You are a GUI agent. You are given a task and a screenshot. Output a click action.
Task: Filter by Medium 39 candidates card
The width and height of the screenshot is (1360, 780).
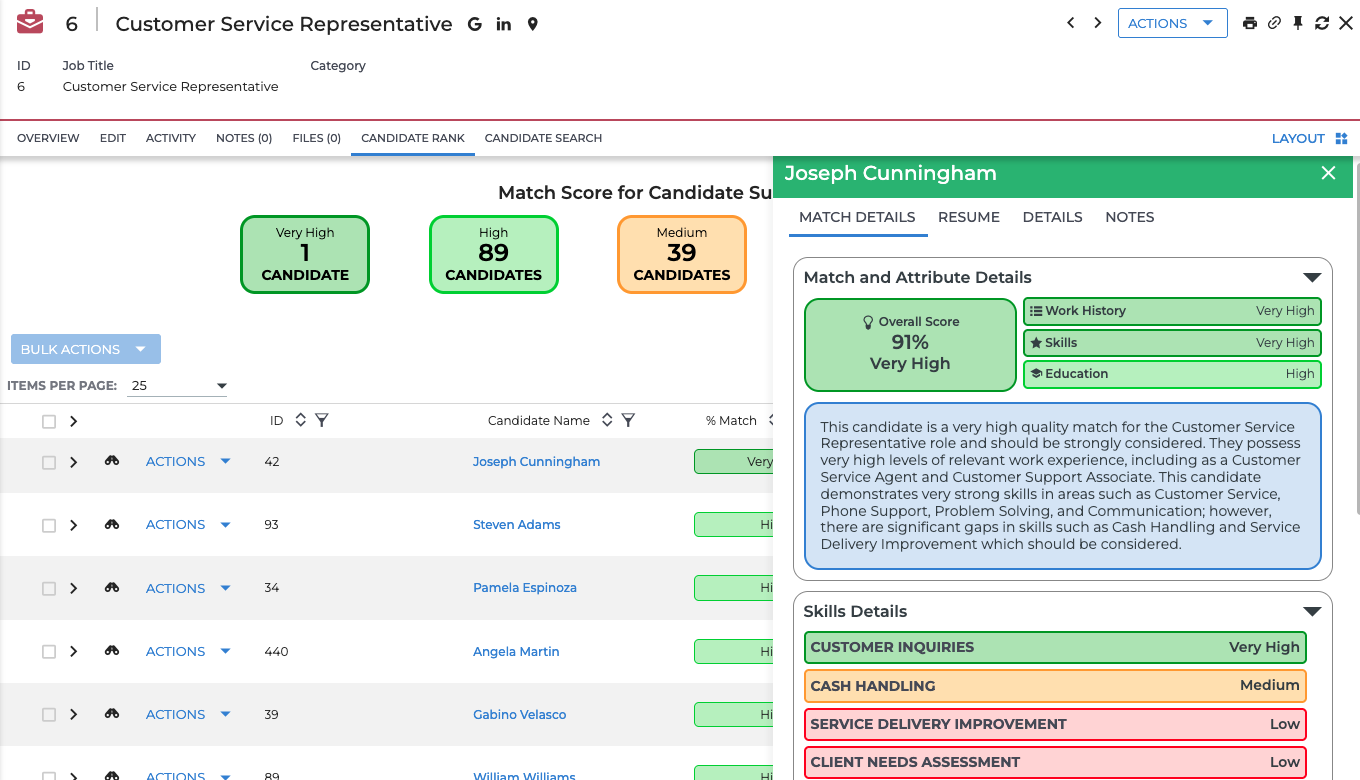682,255
